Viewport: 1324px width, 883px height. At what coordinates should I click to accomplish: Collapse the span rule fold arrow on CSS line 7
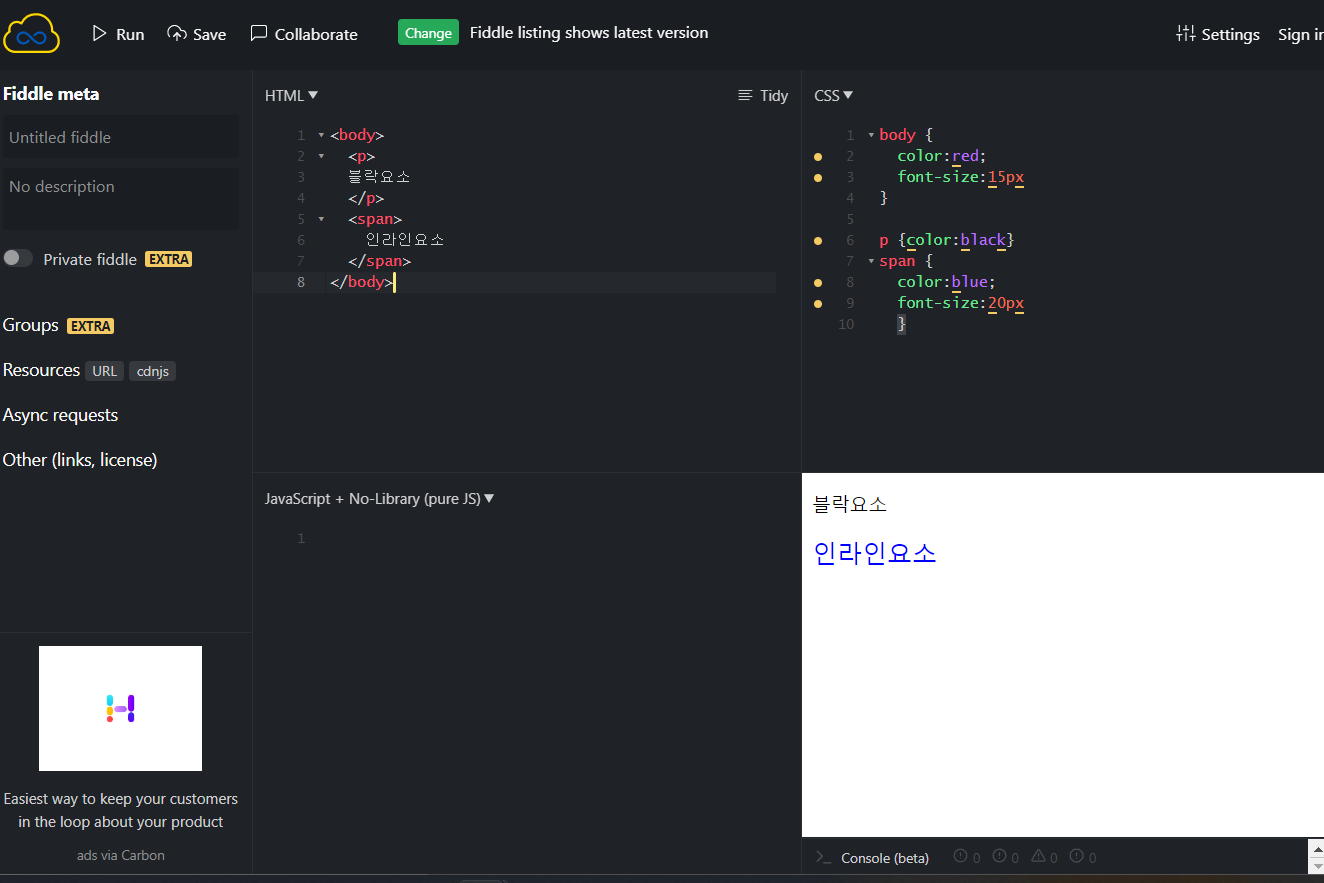pyautogui.click(x=871, y=261)
